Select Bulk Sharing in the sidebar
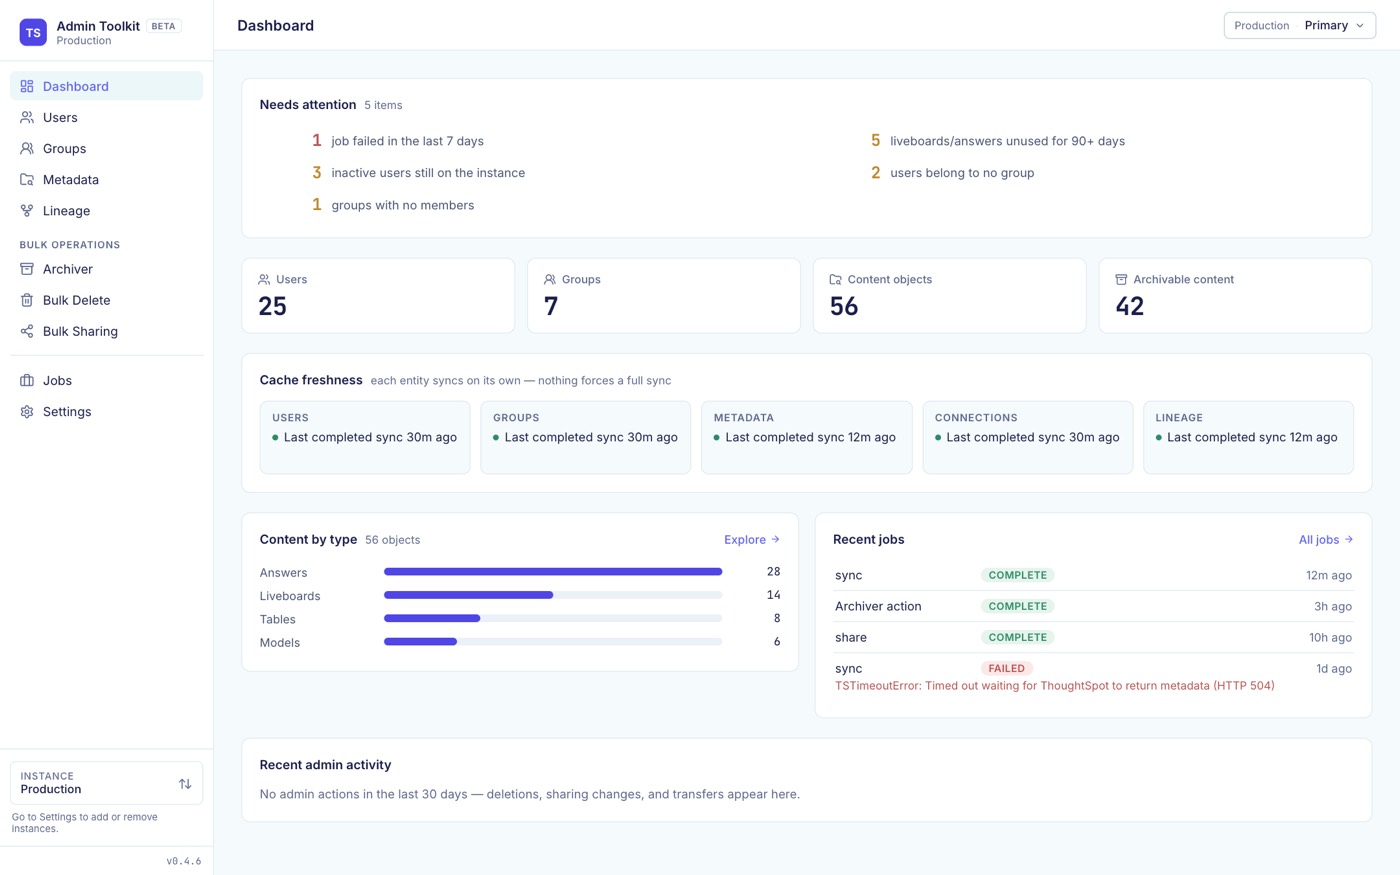 click(x=106, y=331)
